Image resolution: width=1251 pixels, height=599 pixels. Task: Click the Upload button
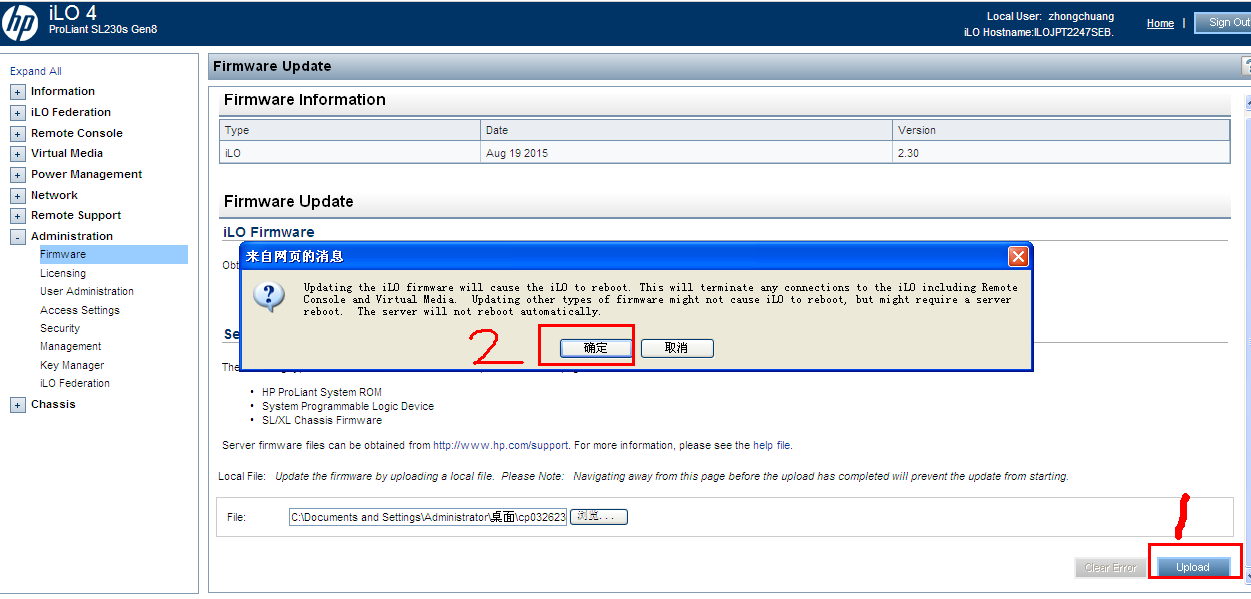coord(1192,567)
